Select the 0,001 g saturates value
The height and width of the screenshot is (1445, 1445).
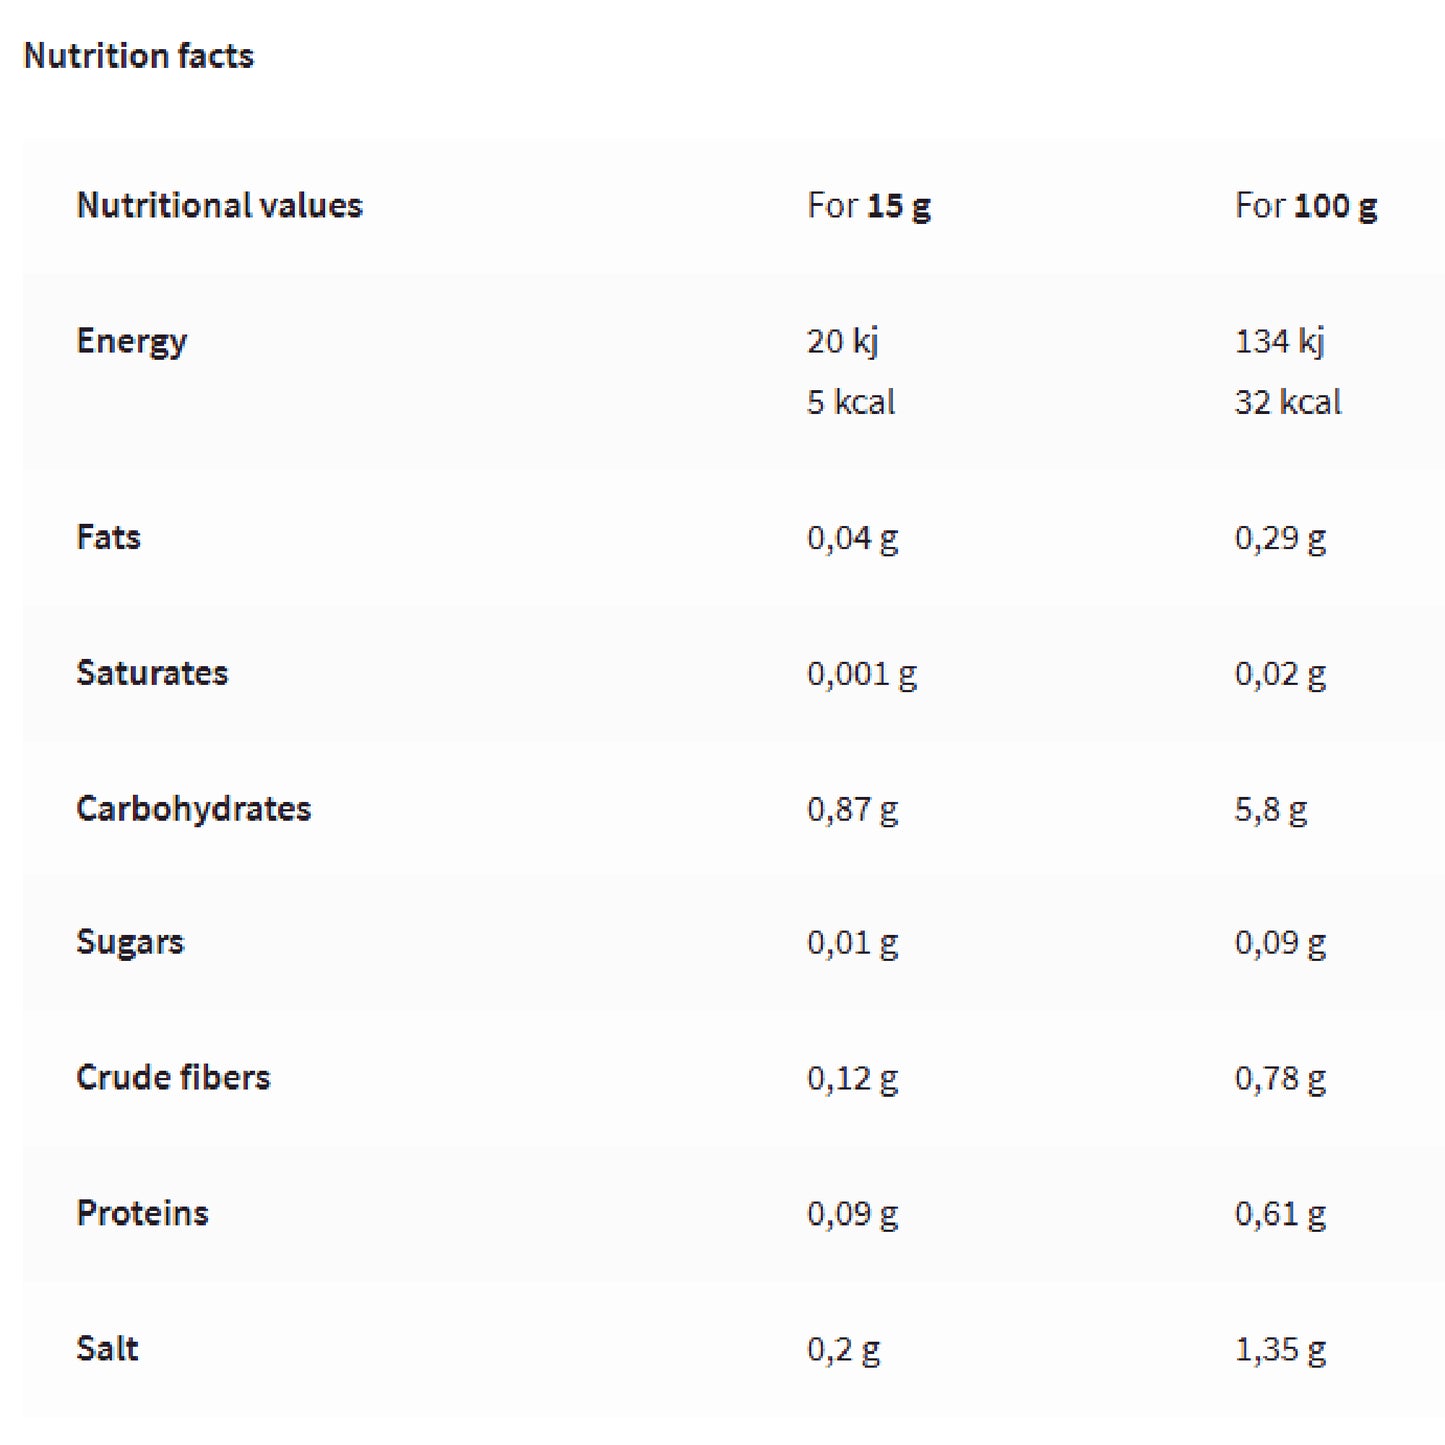(x=861, y=674)
